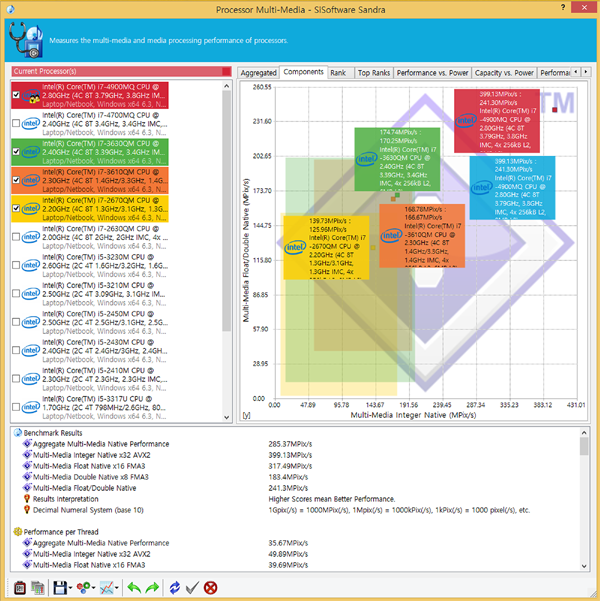
Task: Click the Intel logo beside Core i5-3317U
Action: tap(31, 407)
